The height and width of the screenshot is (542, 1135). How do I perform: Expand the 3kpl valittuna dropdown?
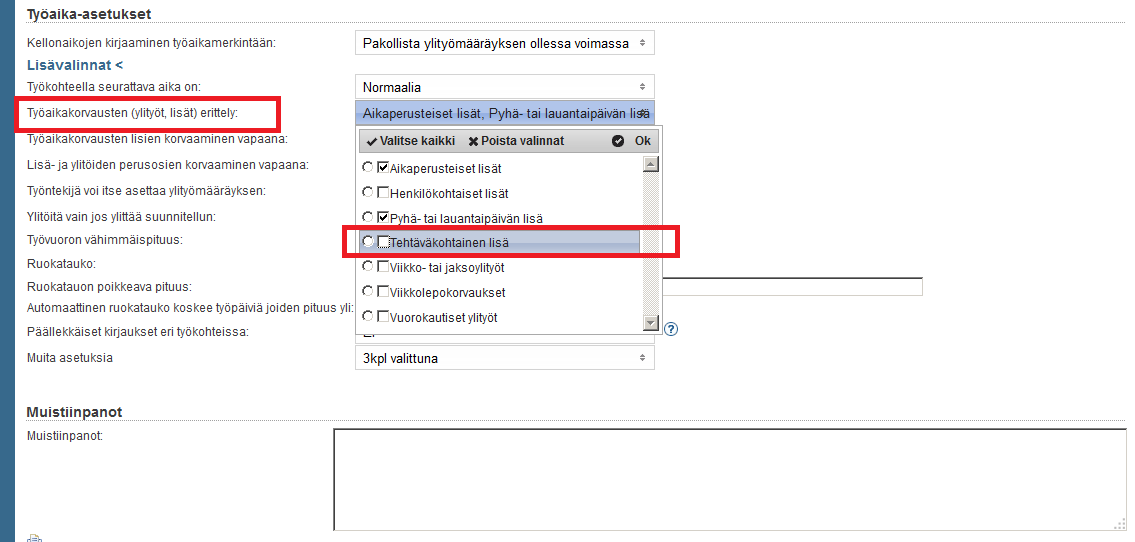point(504,358)
